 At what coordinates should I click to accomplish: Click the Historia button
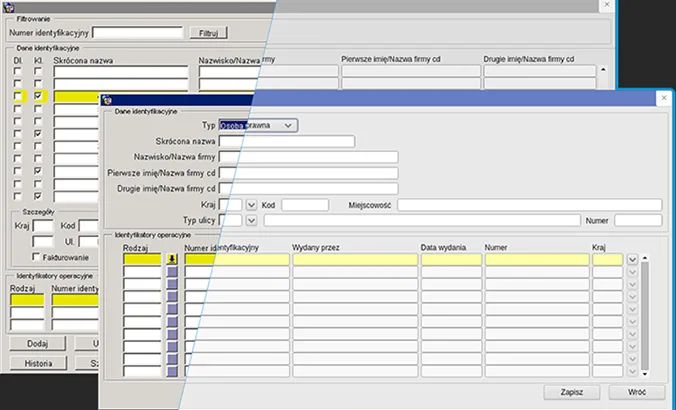38,363
